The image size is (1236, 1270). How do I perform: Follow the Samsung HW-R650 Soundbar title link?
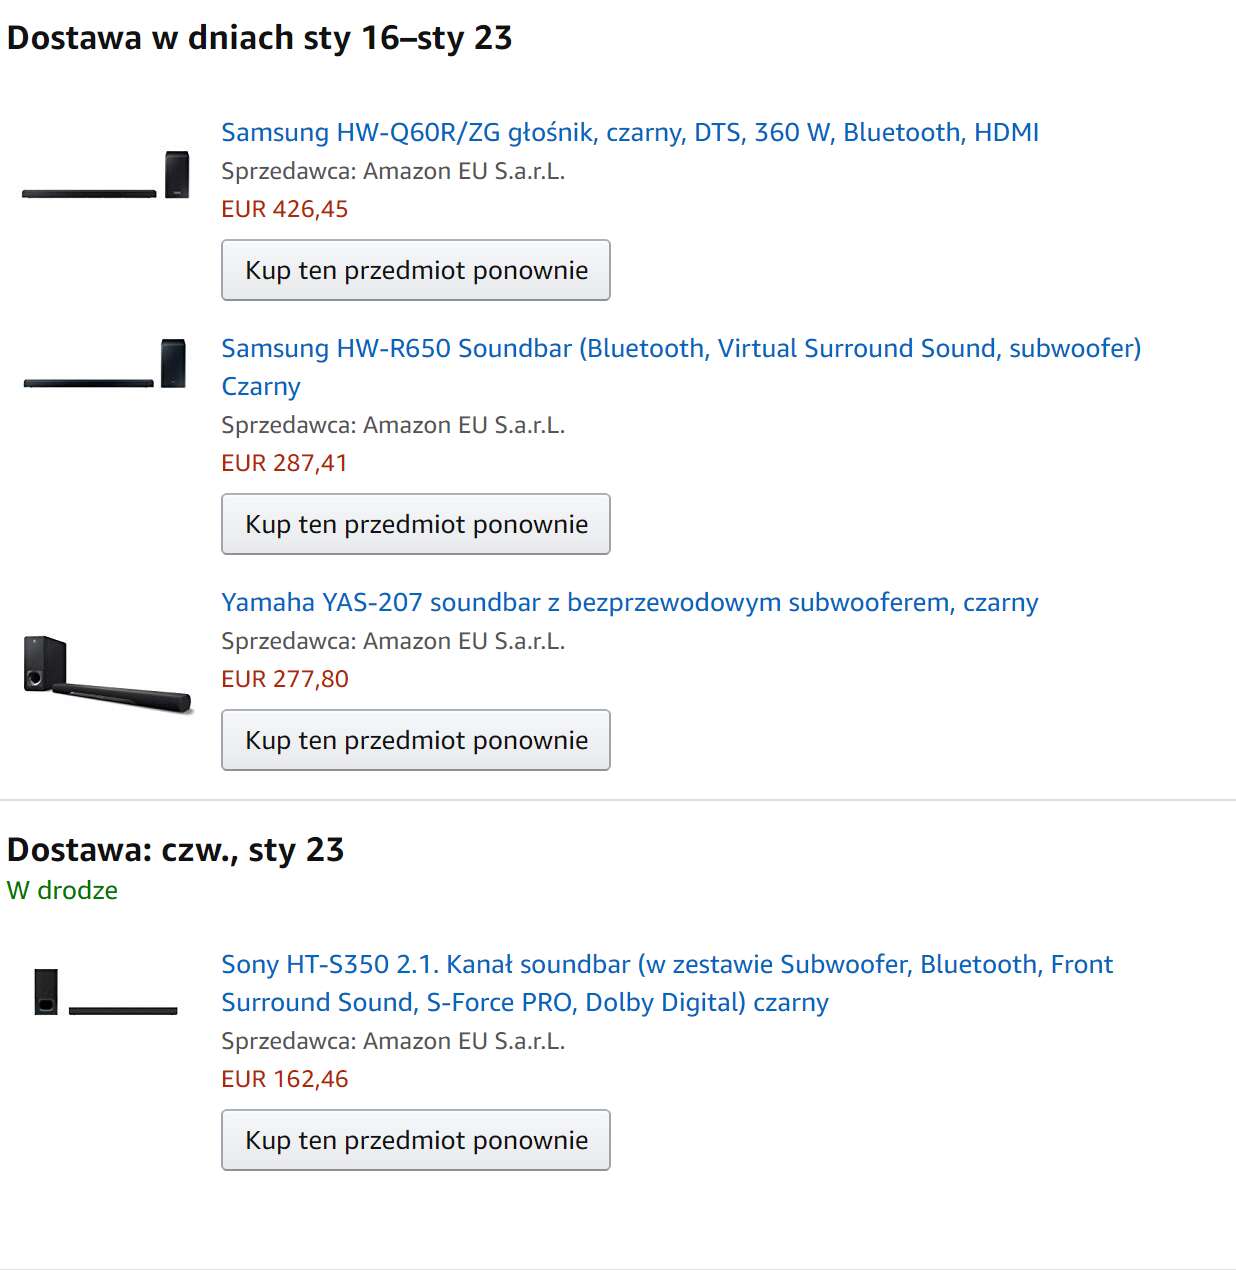[680, 348]
